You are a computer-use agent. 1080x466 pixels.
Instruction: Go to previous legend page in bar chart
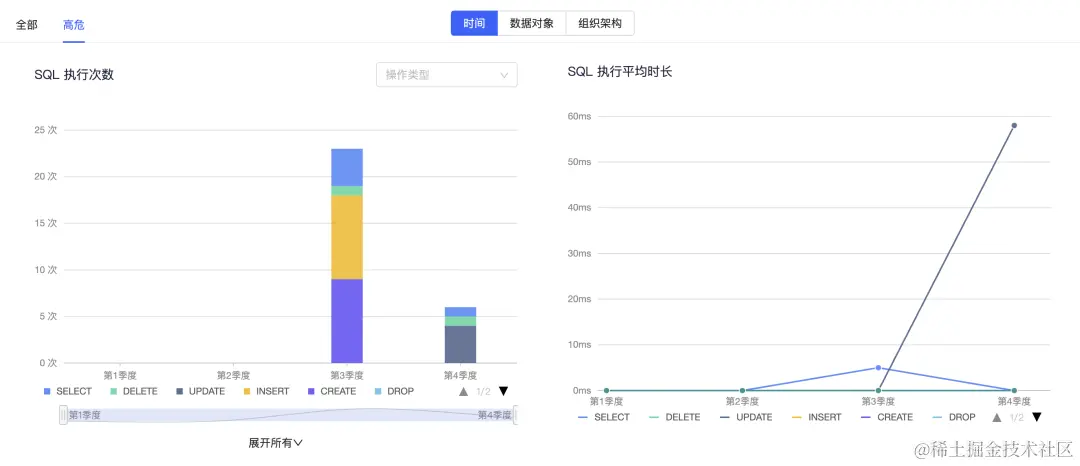464,391
